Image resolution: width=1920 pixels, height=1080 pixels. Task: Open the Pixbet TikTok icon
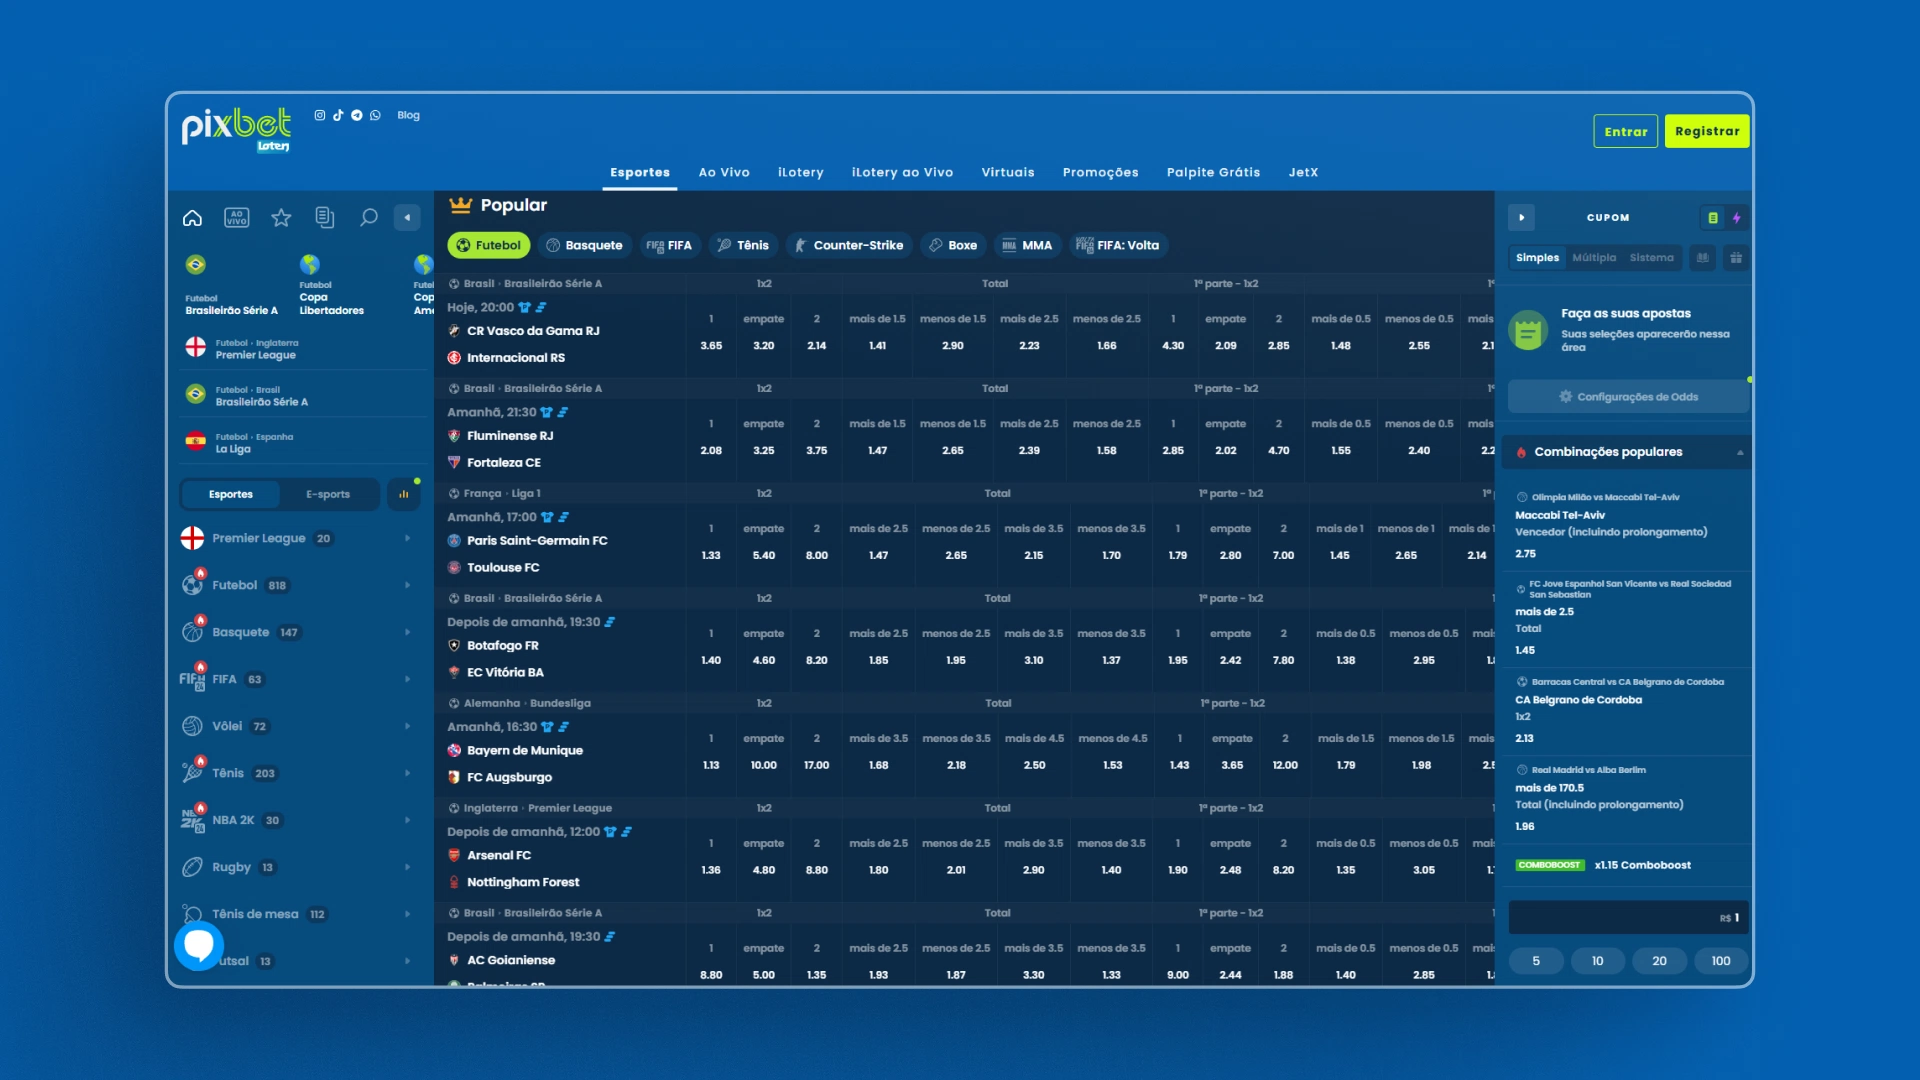click(x=338, y=115)
